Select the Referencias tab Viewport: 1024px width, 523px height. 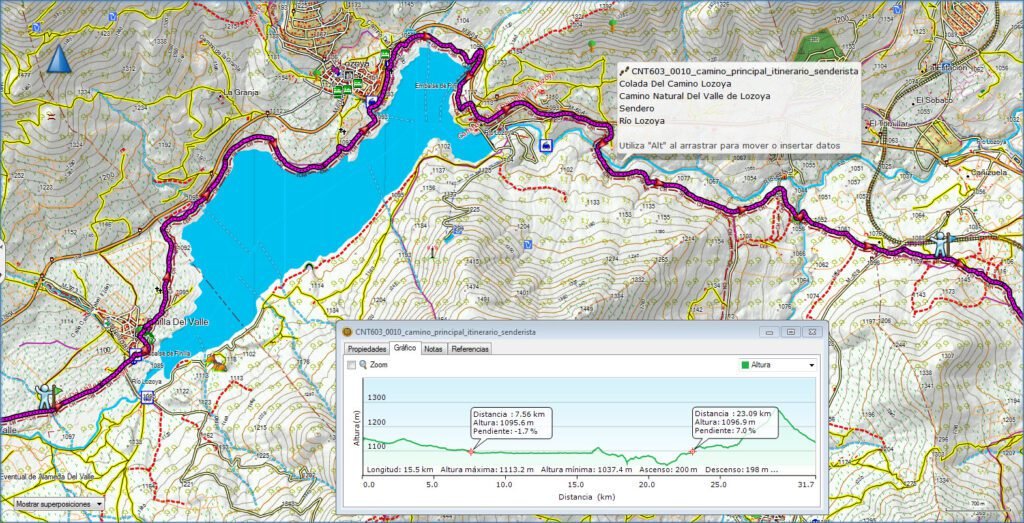469,349
